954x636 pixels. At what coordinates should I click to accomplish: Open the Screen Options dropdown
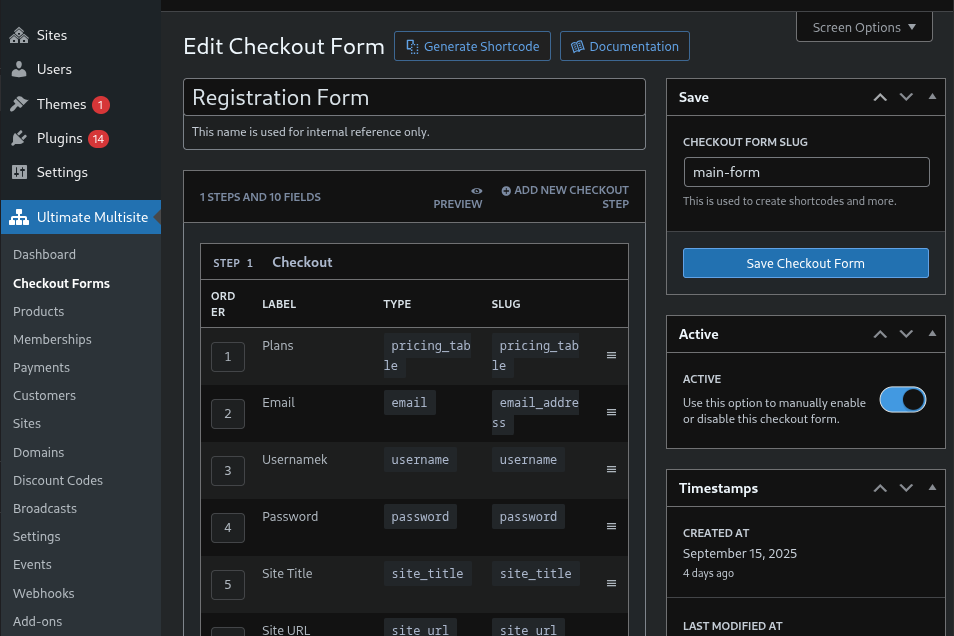click(863, 27)
